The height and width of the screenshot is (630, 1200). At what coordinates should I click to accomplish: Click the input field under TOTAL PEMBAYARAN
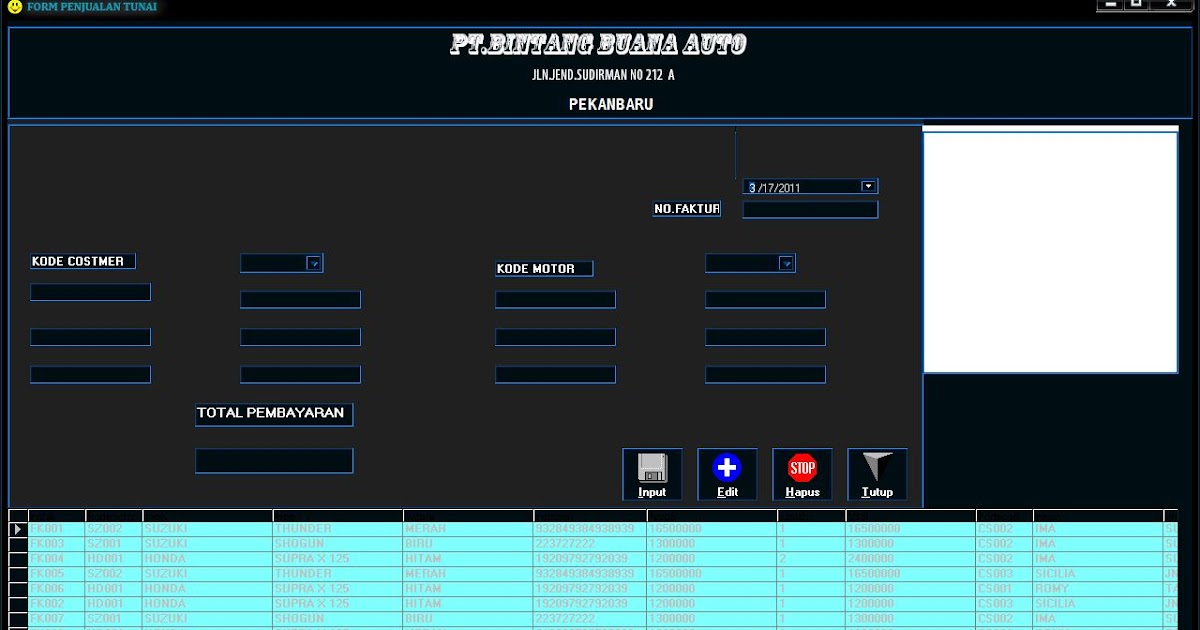tap(274, 460)
